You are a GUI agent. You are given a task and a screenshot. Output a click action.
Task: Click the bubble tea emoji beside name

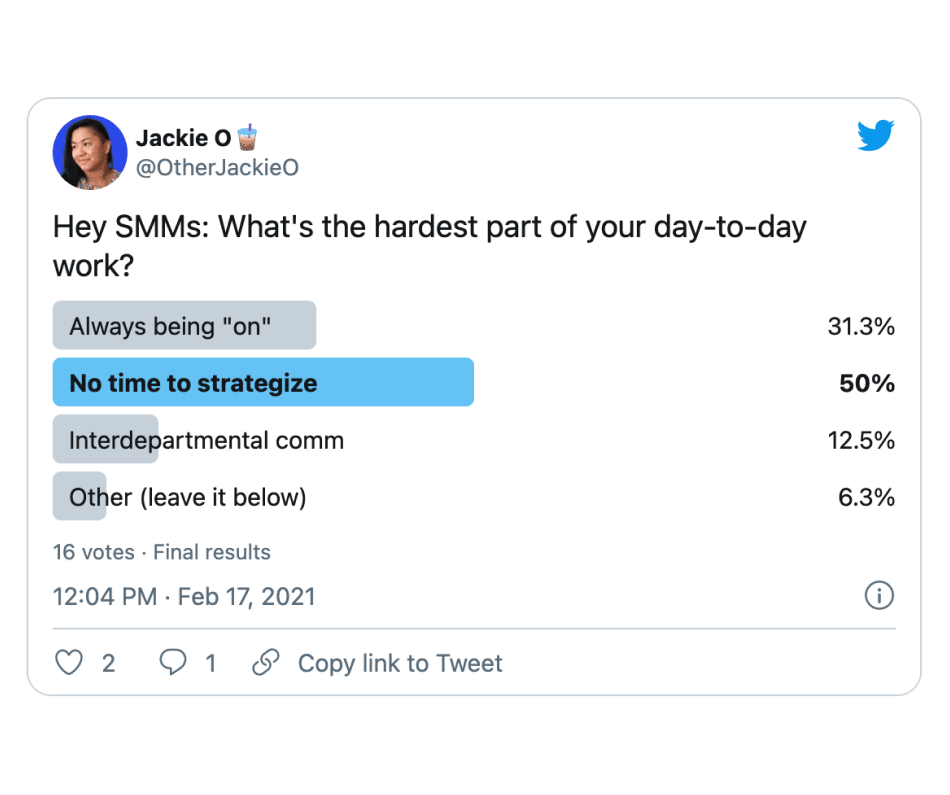[248, 137]
